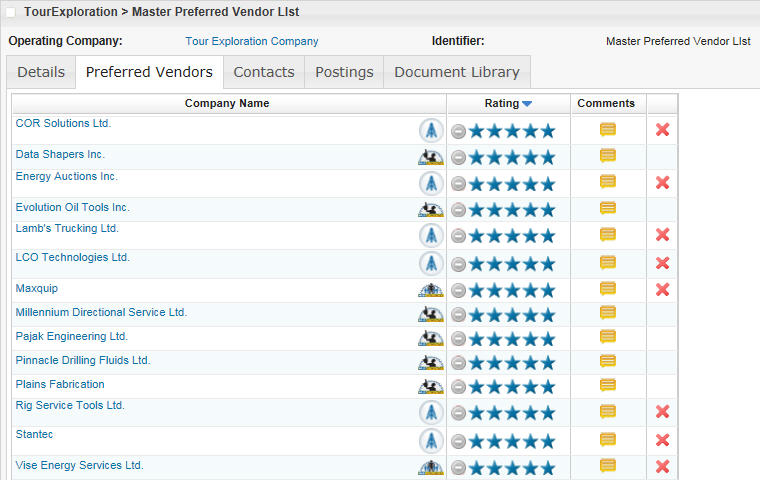
Task: Set fifth star rating for Rig Service Tools
Action: (x=546, y=413)
